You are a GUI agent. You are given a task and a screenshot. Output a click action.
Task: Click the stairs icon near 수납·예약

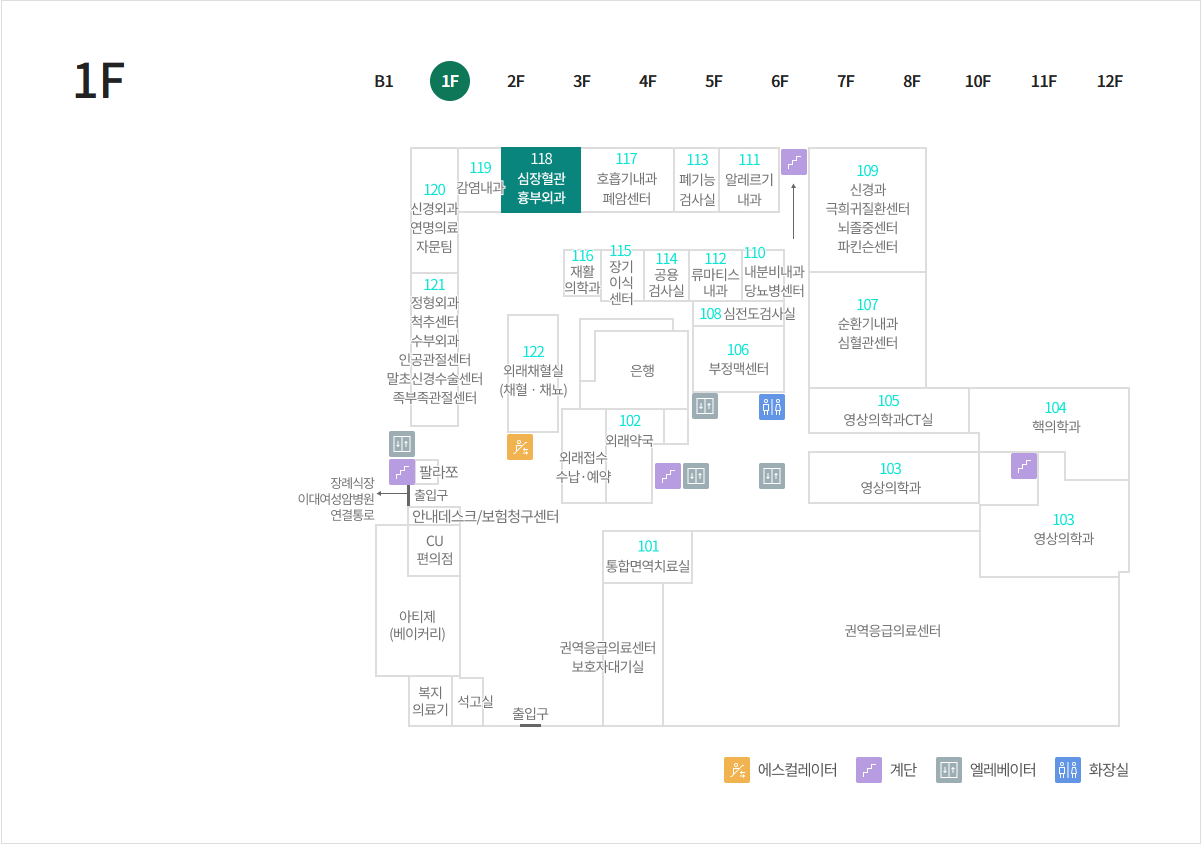pos(668,476)
